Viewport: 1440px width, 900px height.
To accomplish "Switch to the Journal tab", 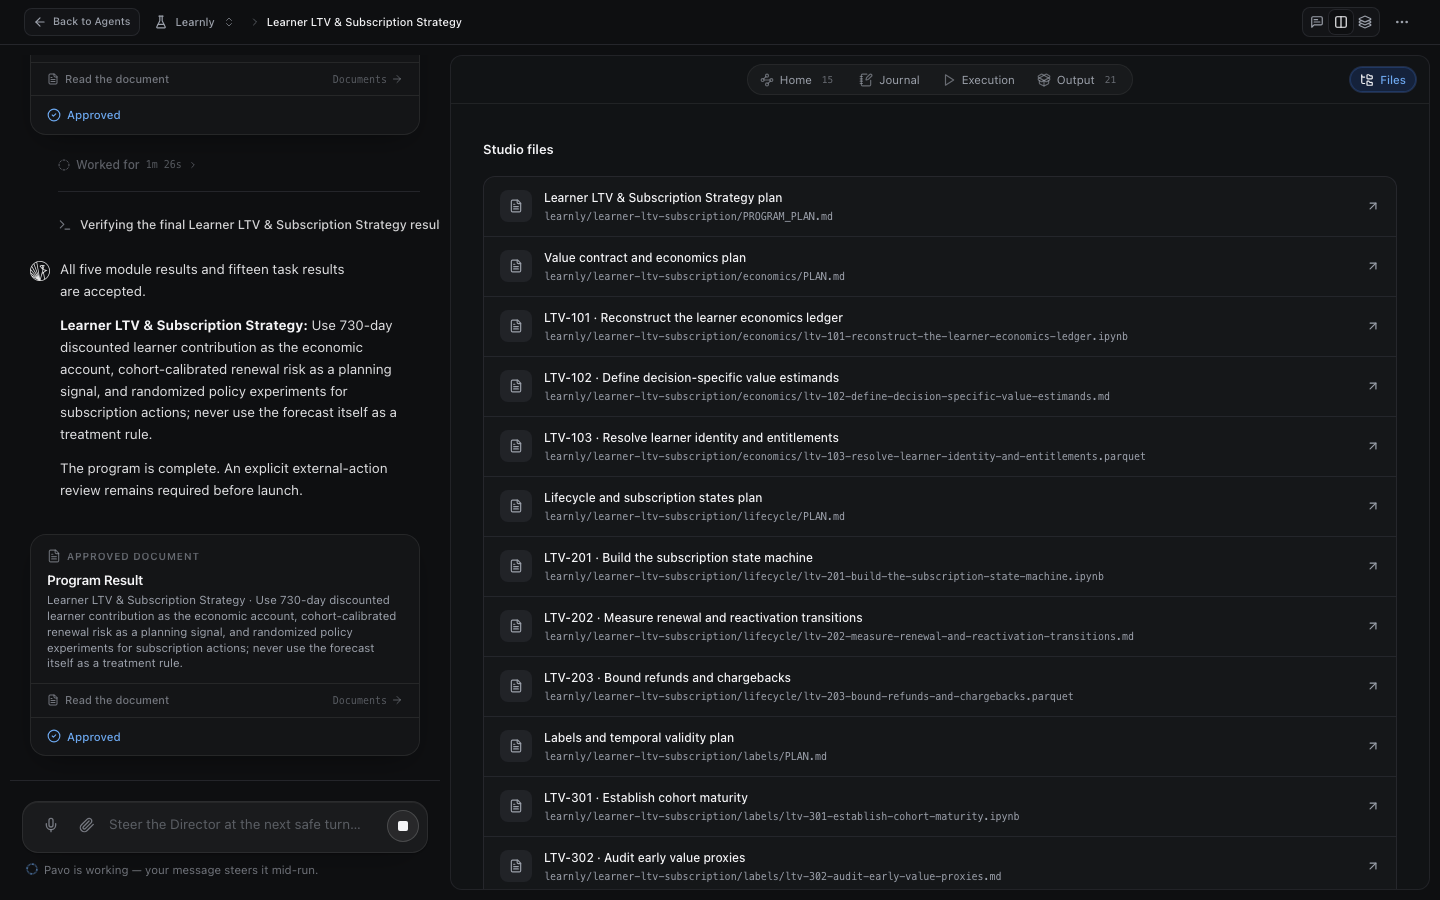I will pos(889,80).
